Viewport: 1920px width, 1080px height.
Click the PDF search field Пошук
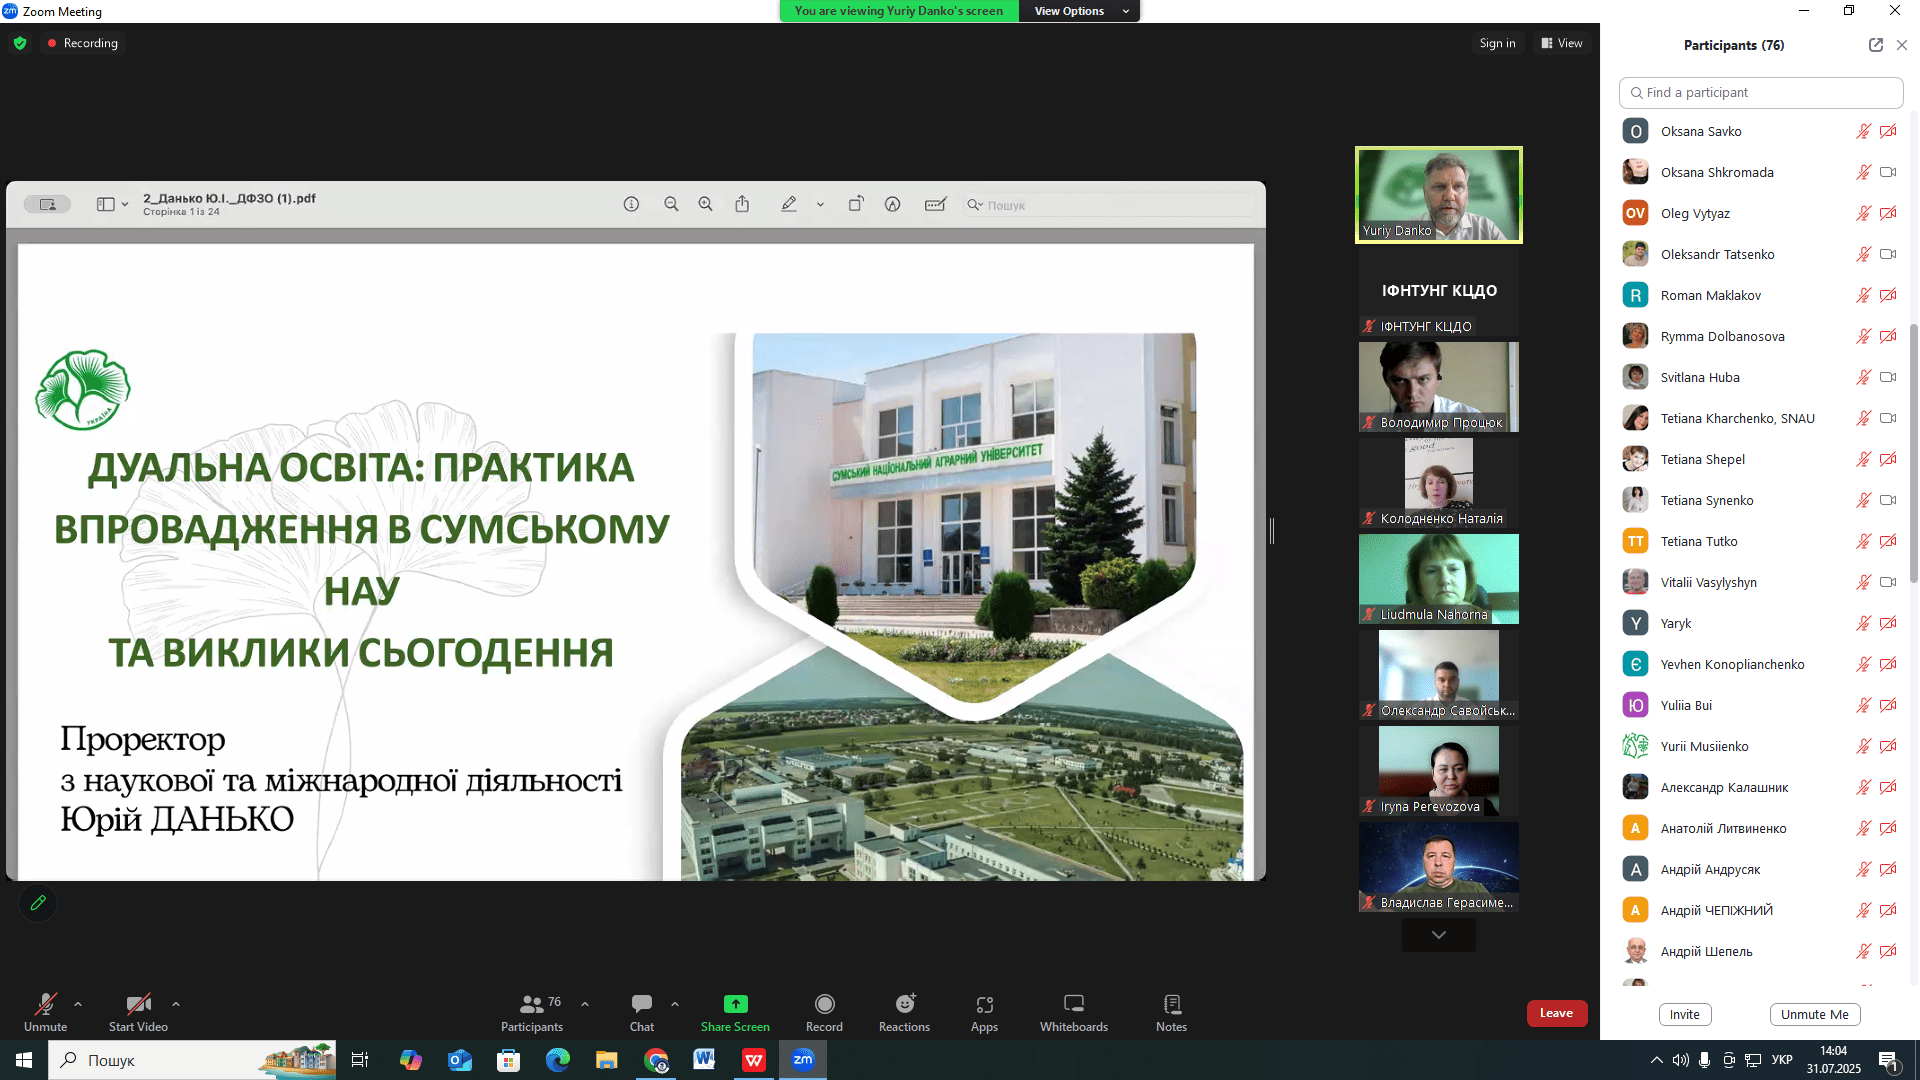(x=1108, y=205)
